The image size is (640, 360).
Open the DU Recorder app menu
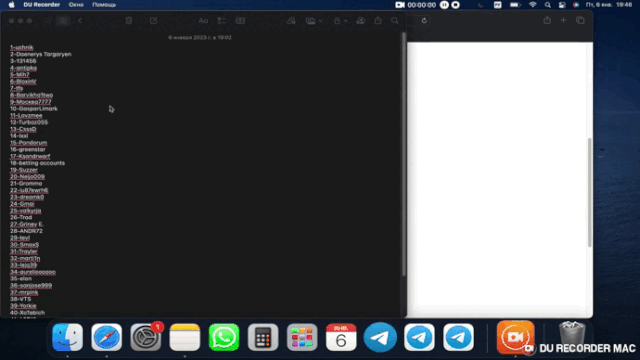tap(42, 5)
